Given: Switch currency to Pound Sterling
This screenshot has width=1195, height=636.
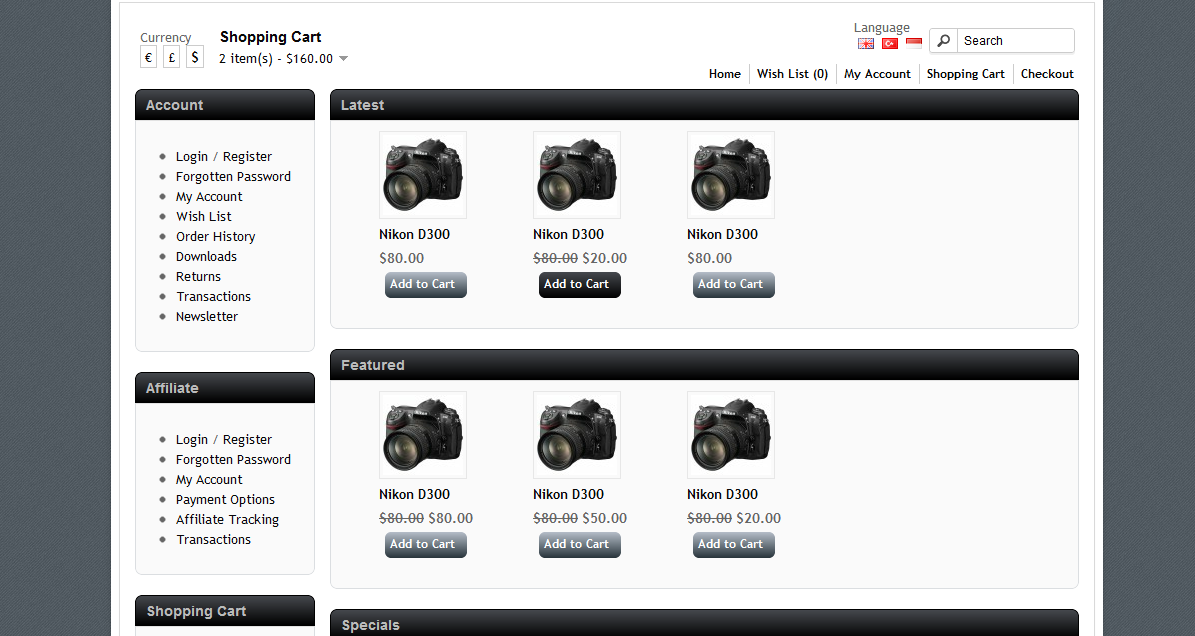Looking at the screenshot, I should [x=171, y=57].
